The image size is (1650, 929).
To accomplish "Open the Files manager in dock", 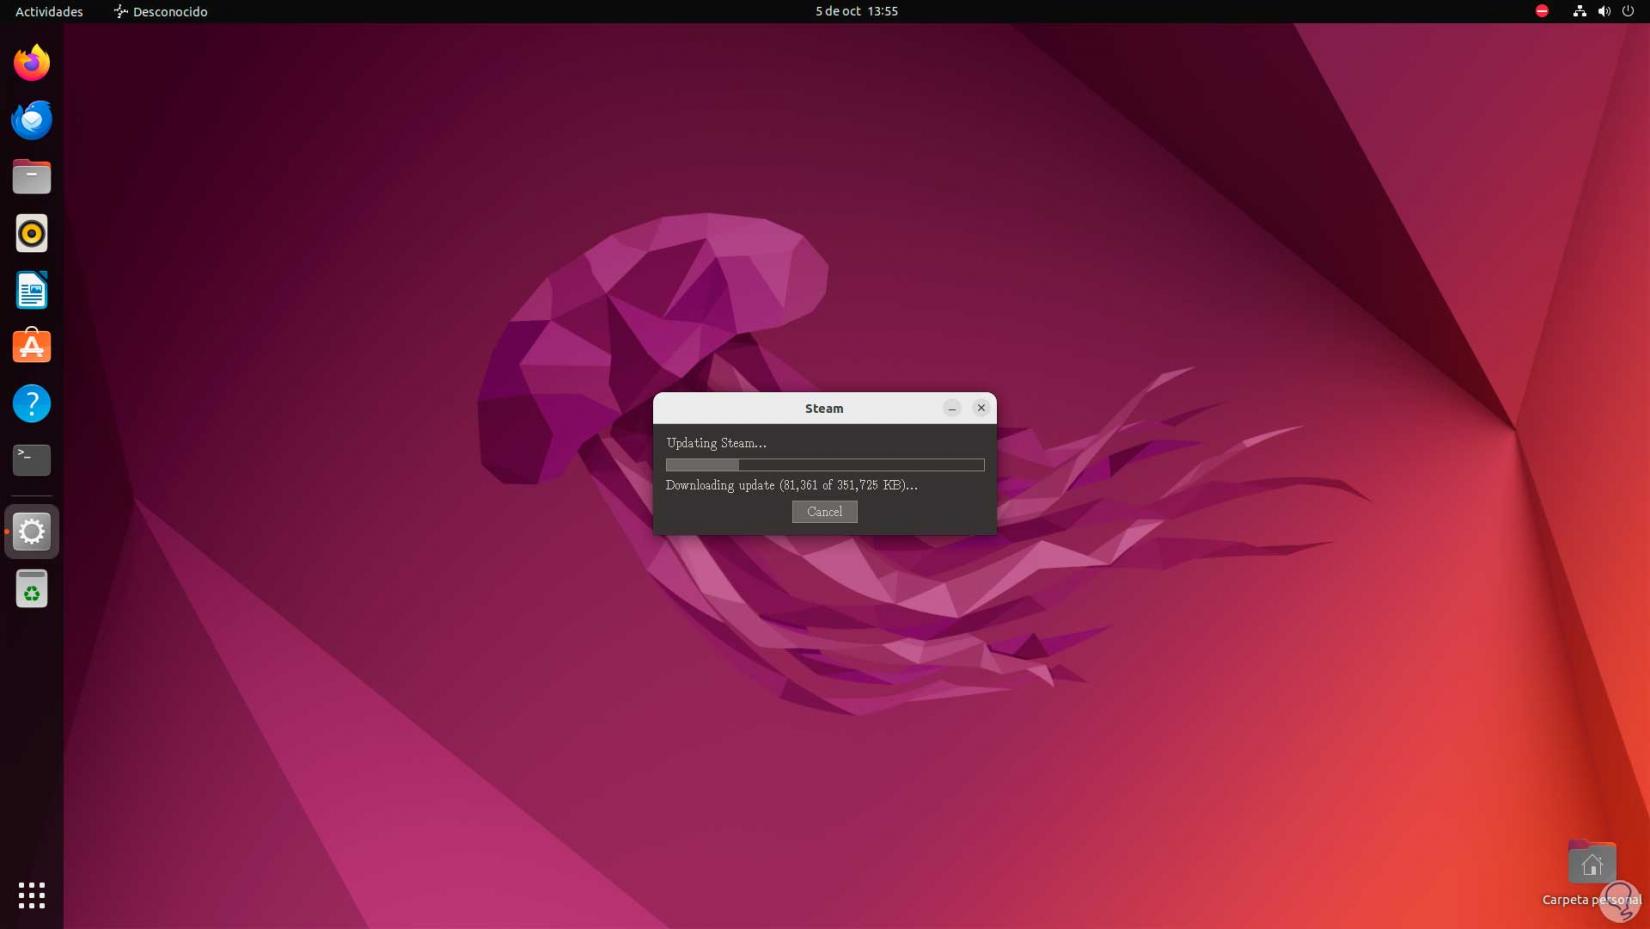I will click(x=32, y=177).
